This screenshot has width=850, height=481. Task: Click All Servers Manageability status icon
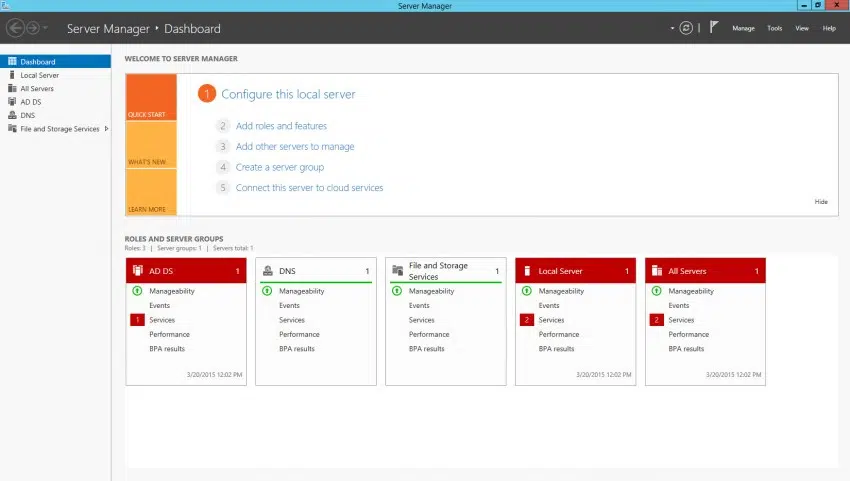(x=656, y=291)
